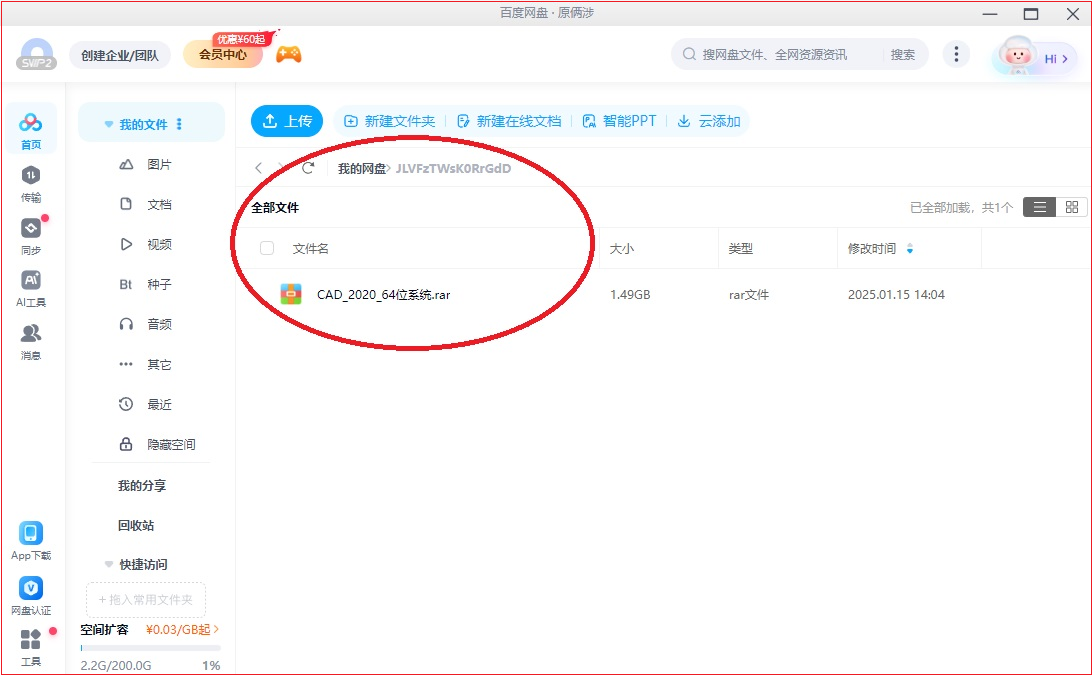Open the 同步 sync icon

click(x=31, y=236)
